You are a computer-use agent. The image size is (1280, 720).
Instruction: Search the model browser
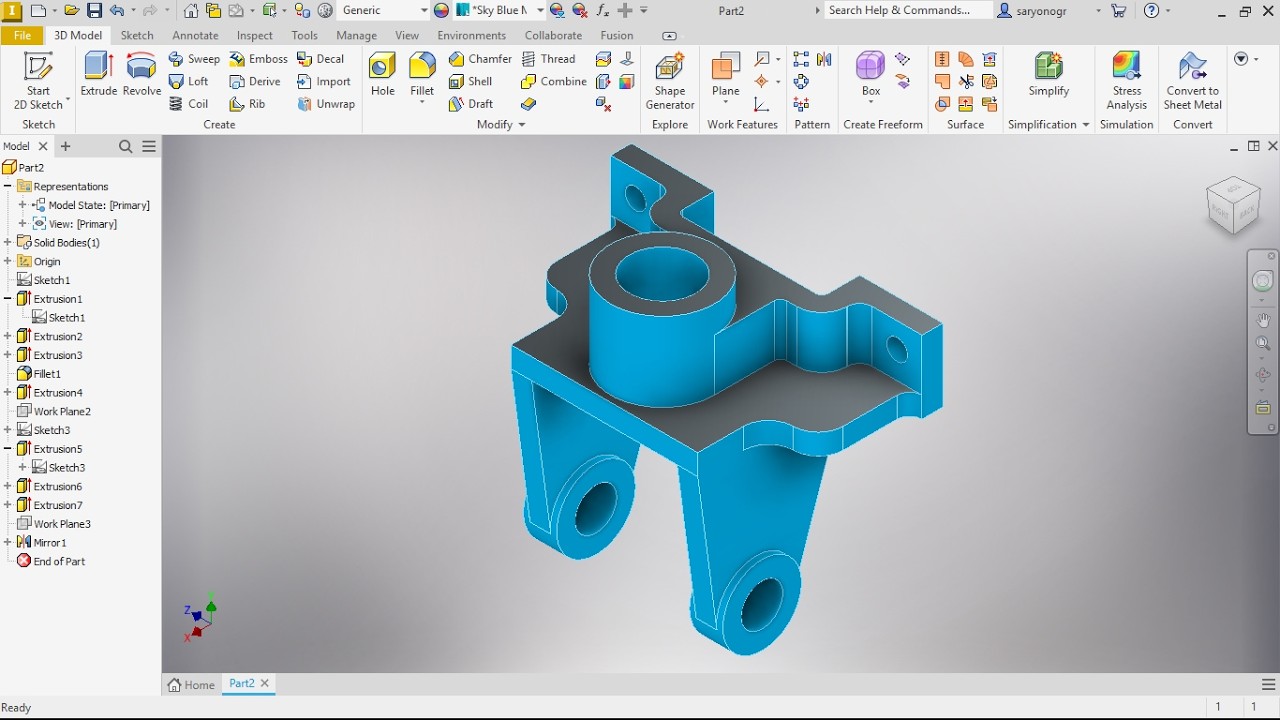pos(126,146)
